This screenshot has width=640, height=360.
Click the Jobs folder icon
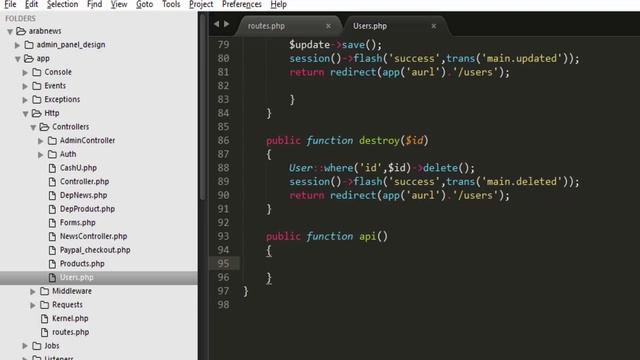pyautogui.click(x=37, y=346)
